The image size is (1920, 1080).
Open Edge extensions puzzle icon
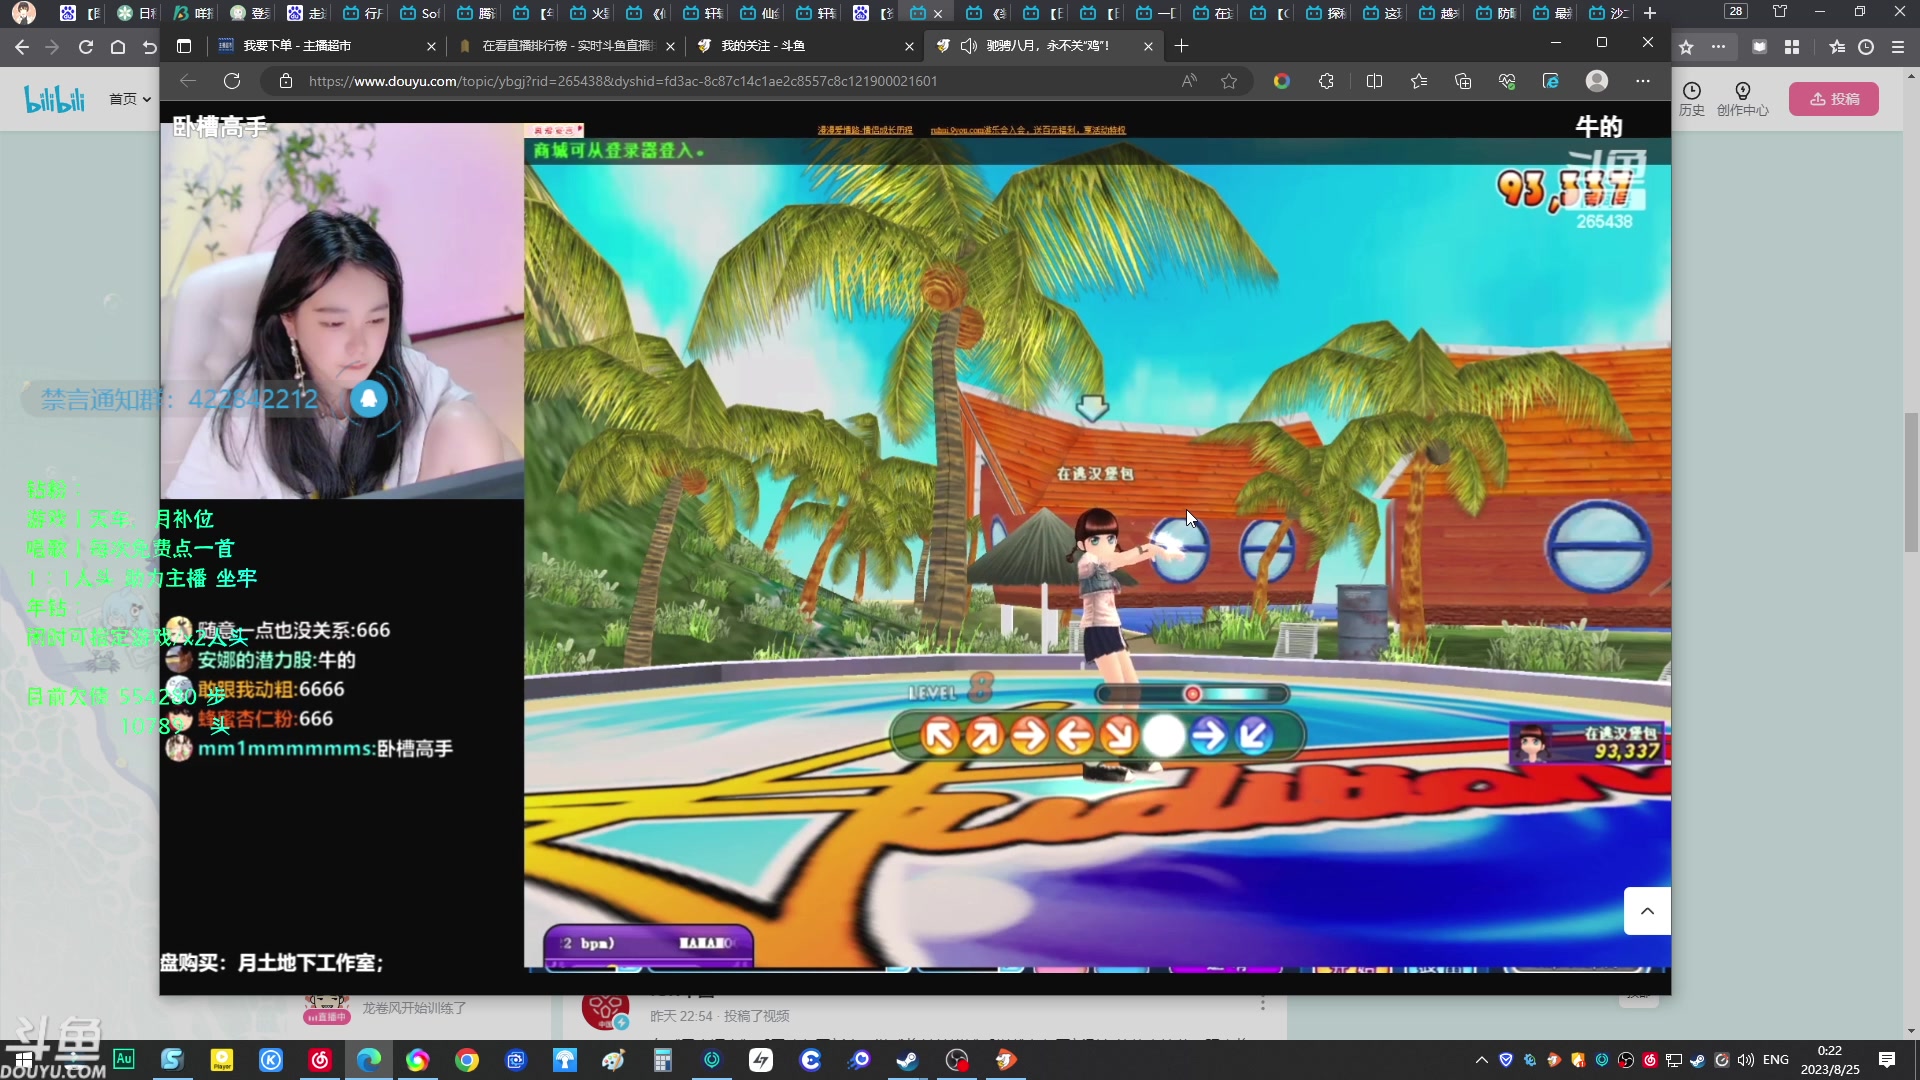coord(1326,81)
